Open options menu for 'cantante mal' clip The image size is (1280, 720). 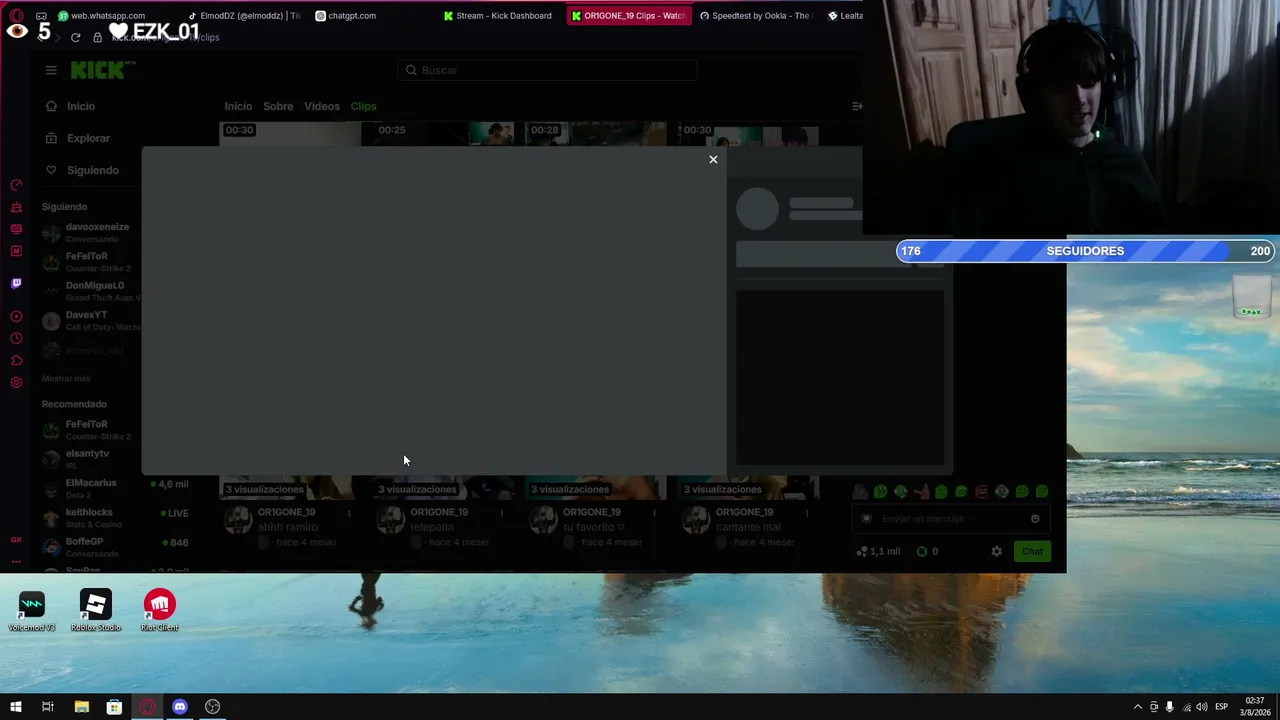(807, 513)
